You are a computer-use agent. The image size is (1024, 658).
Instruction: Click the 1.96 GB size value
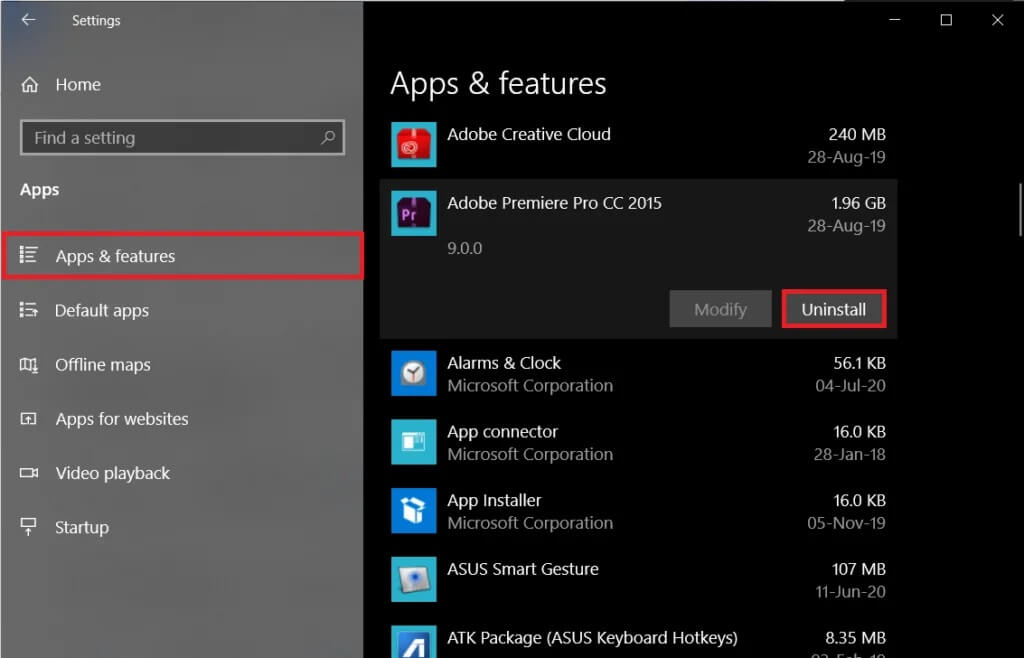pos(858,203)
